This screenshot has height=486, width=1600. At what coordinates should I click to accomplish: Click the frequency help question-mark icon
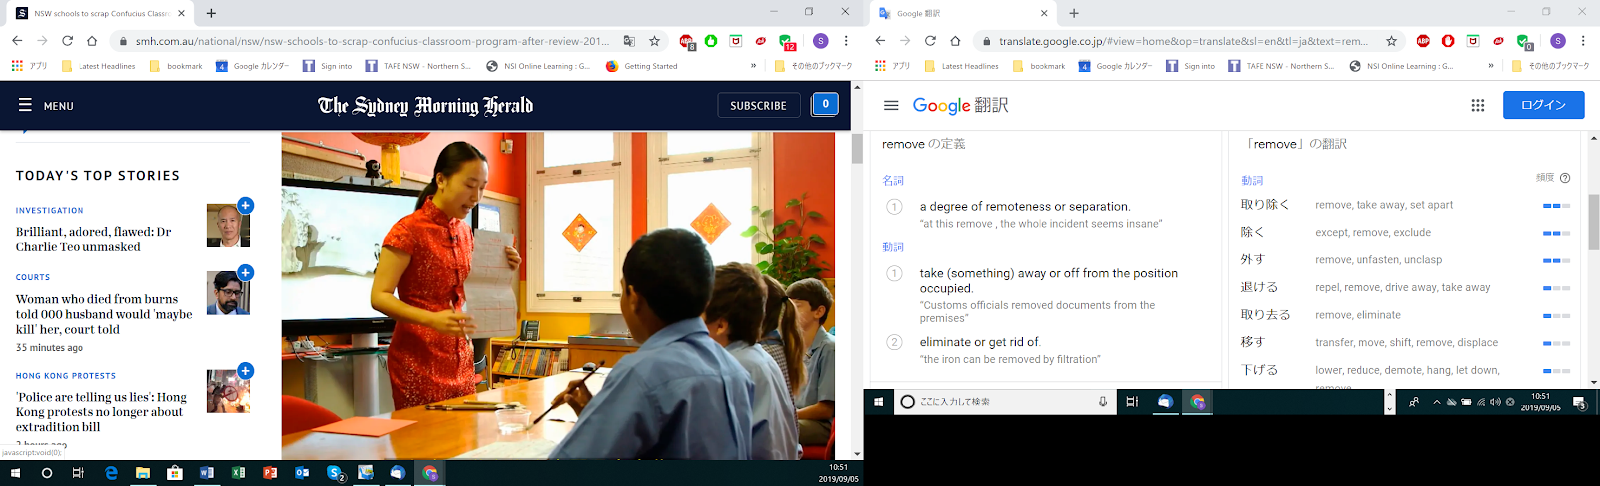click(x=1565, y=178)
